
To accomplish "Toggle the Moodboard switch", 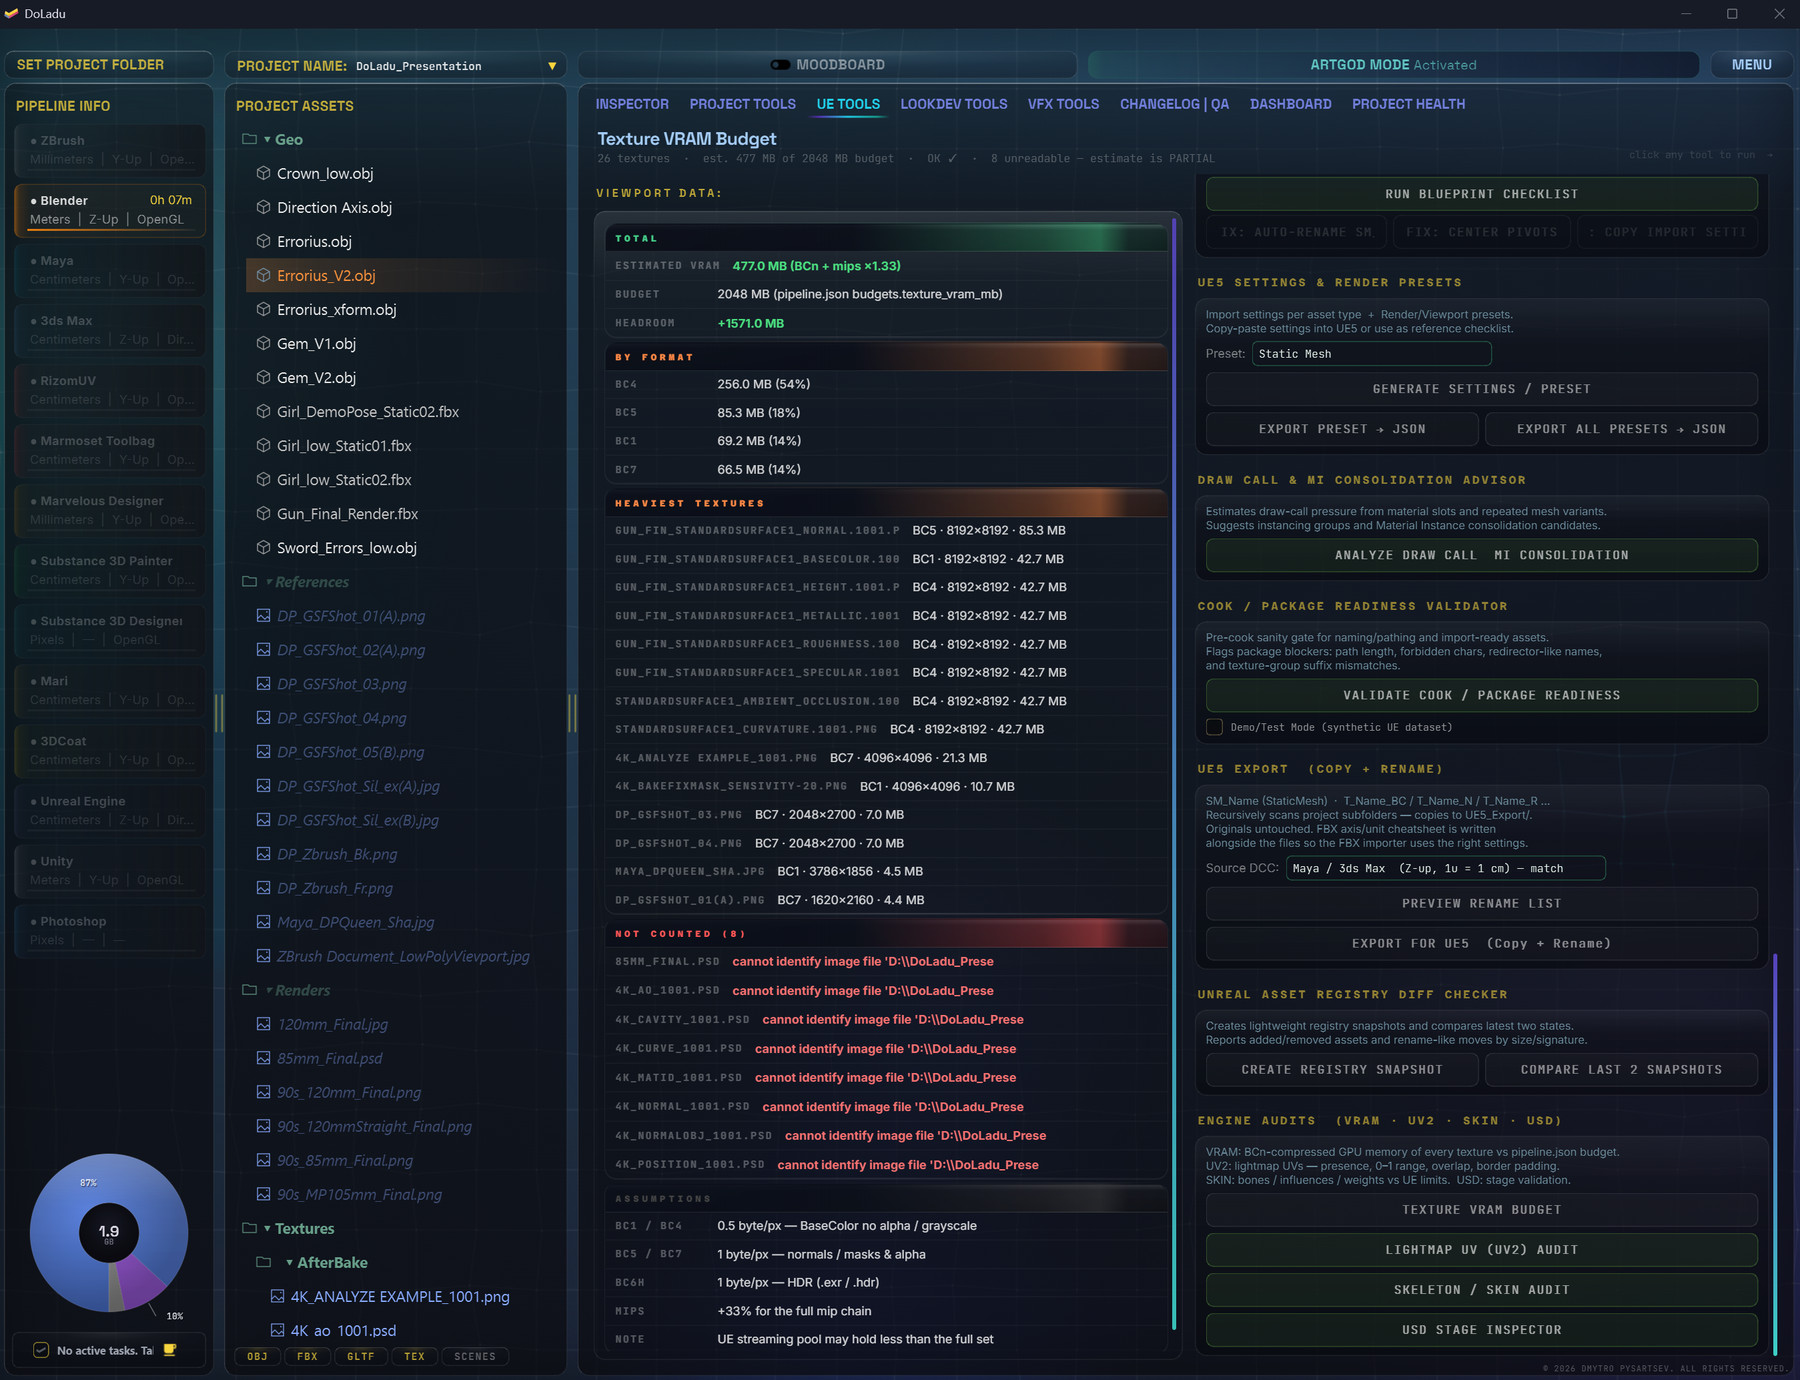I will 780,65.
